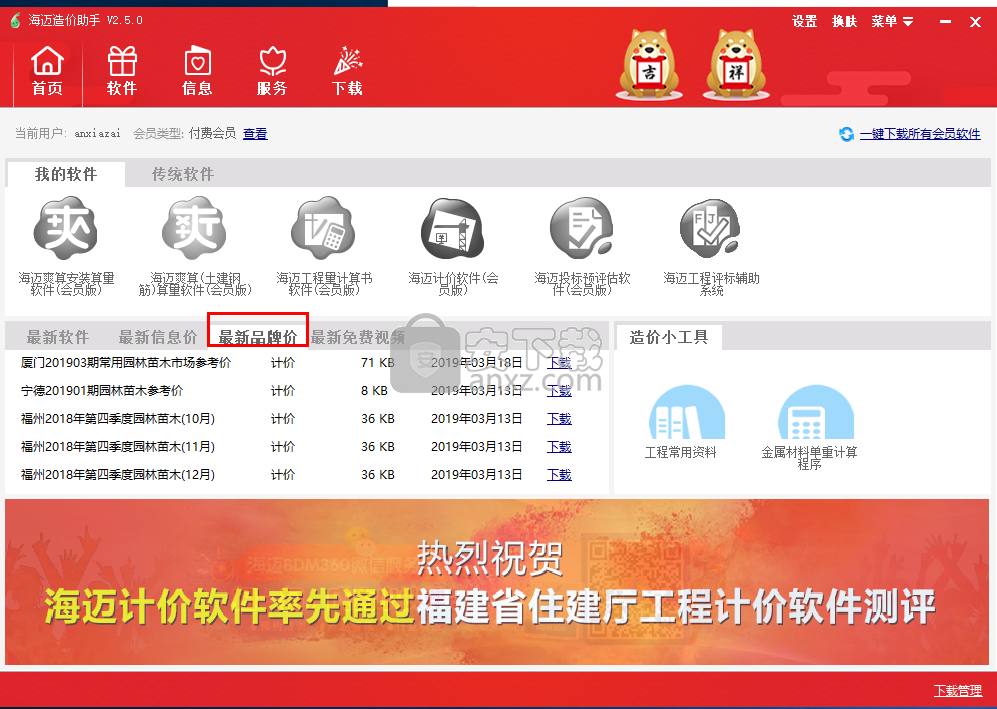Select text 福州2018年第四季度园林苗木(10月)

point(118,418)
